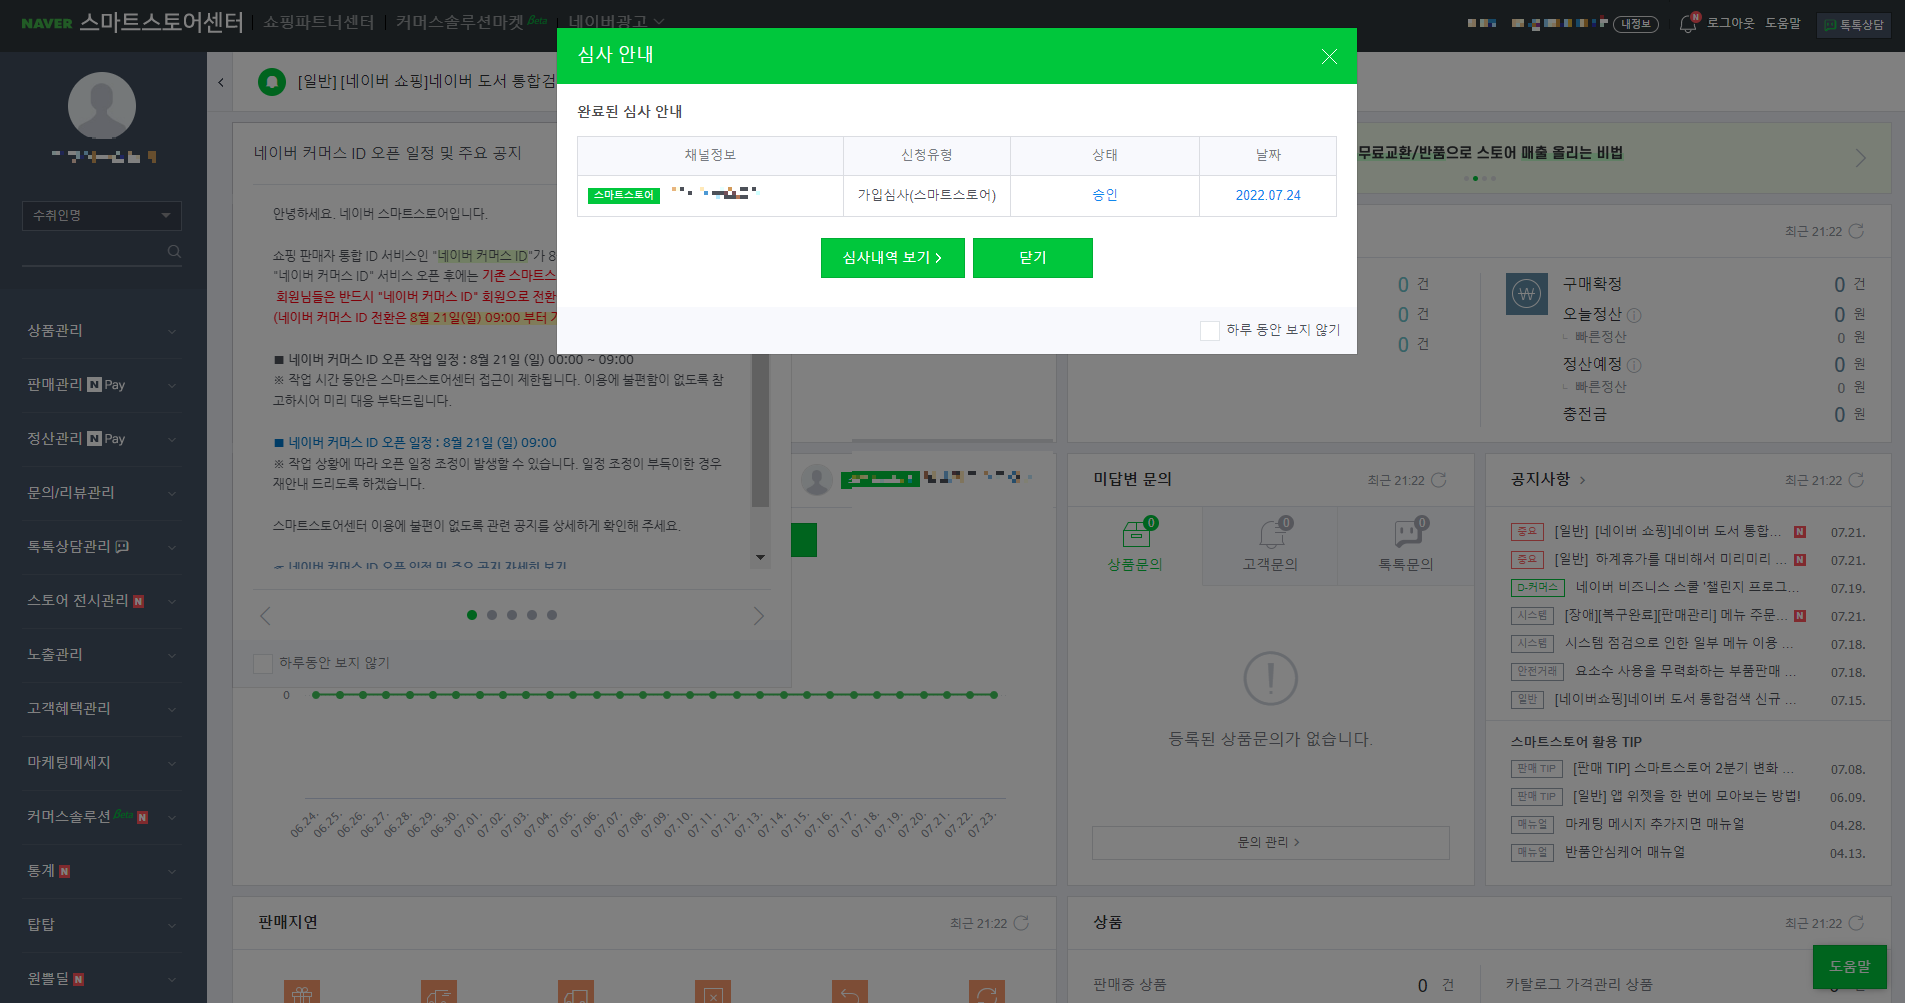
Task: Click the 닫기 button in dialog
Action: 1032,258
